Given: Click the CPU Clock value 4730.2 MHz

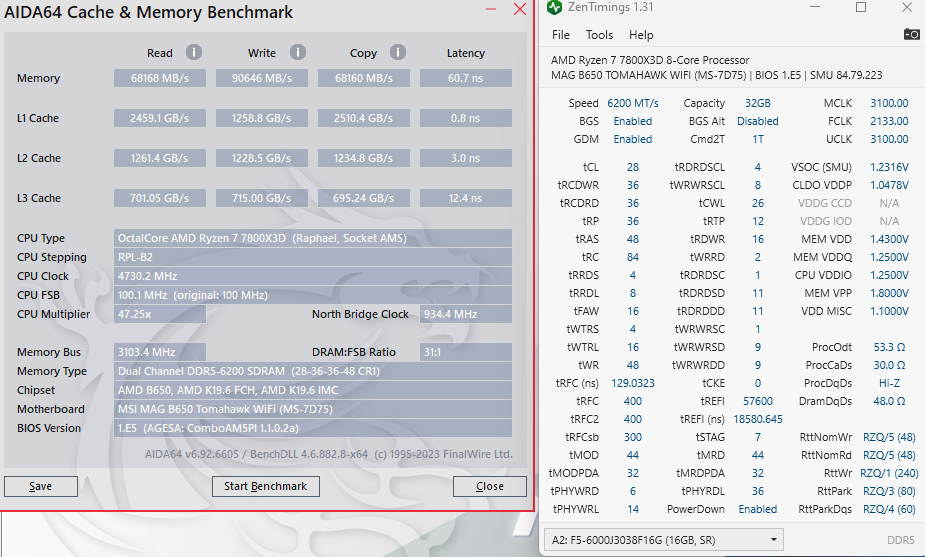Looking at the screenshot, I should [313, 276].
